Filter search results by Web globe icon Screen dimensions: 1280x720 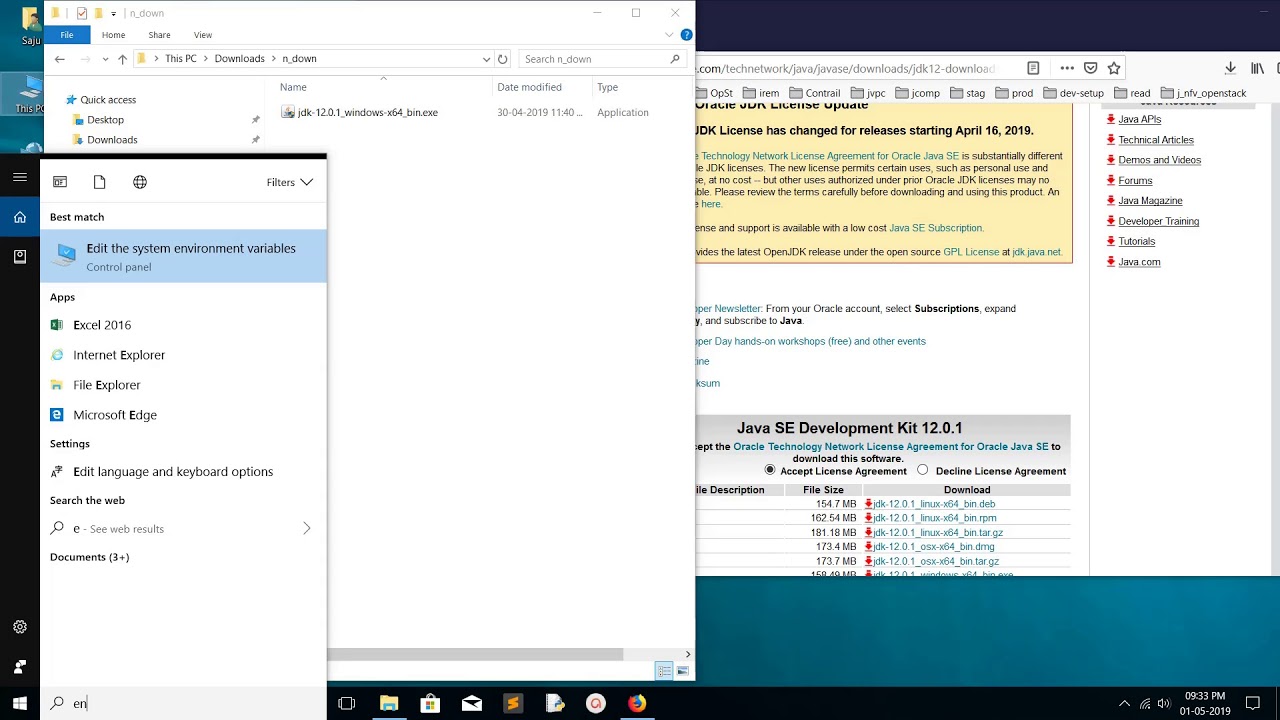(x=140, y=182)
